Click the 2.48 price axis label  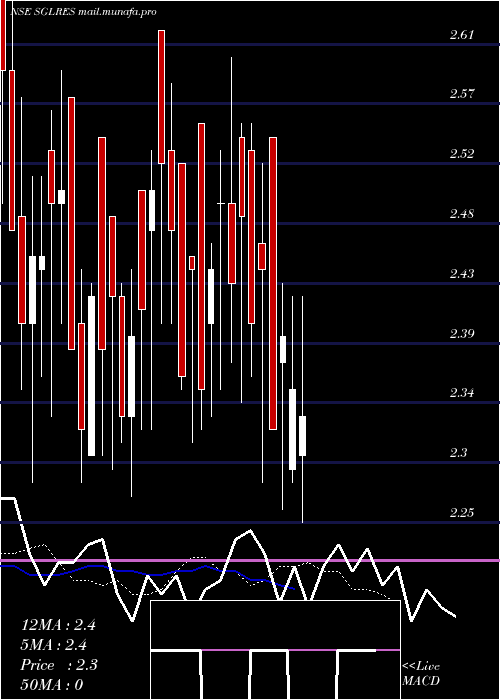tap(461, 214)
